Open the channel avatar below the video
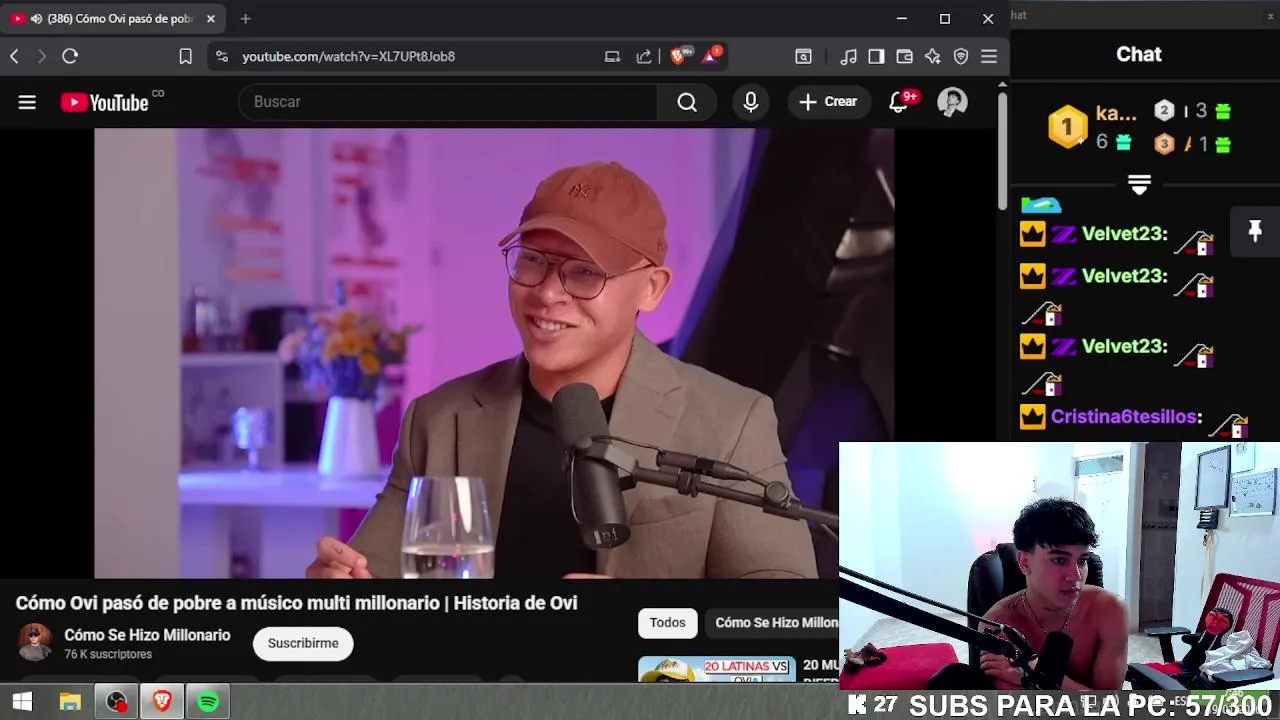The width and height of the screenshot is (1280, 720). [35, 643]
